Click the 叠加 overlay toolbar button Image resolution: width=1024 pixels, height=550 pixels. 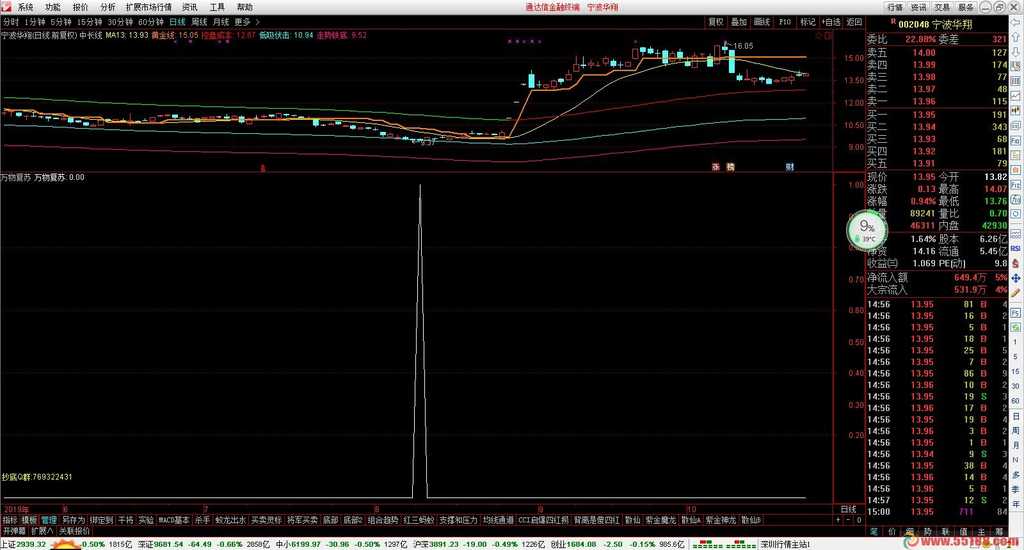739,22
